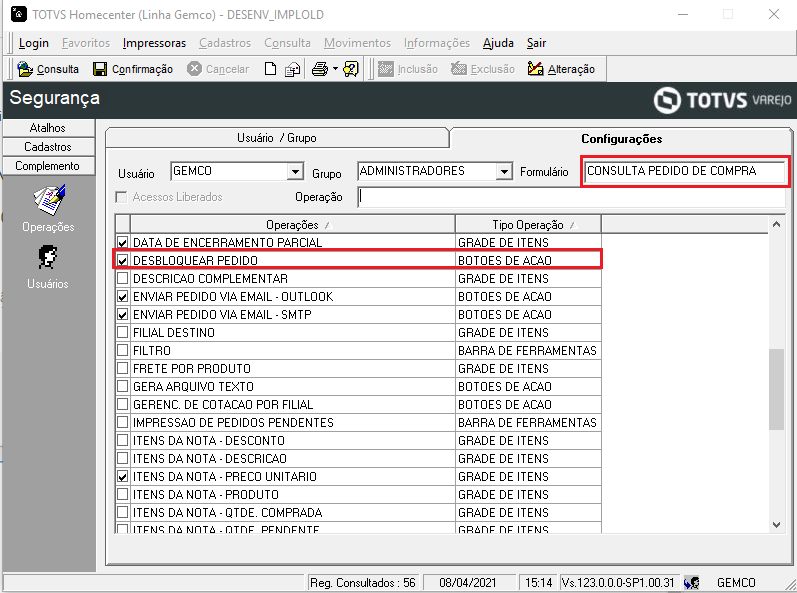Switch to the Configurações tab
The image size is (797, 593).
pos(621,138)
